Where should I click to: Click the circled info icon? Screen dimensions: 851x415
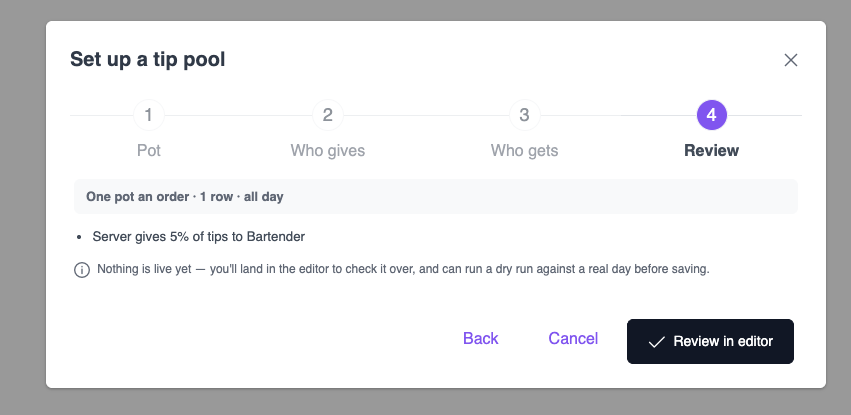pos(82,270)
